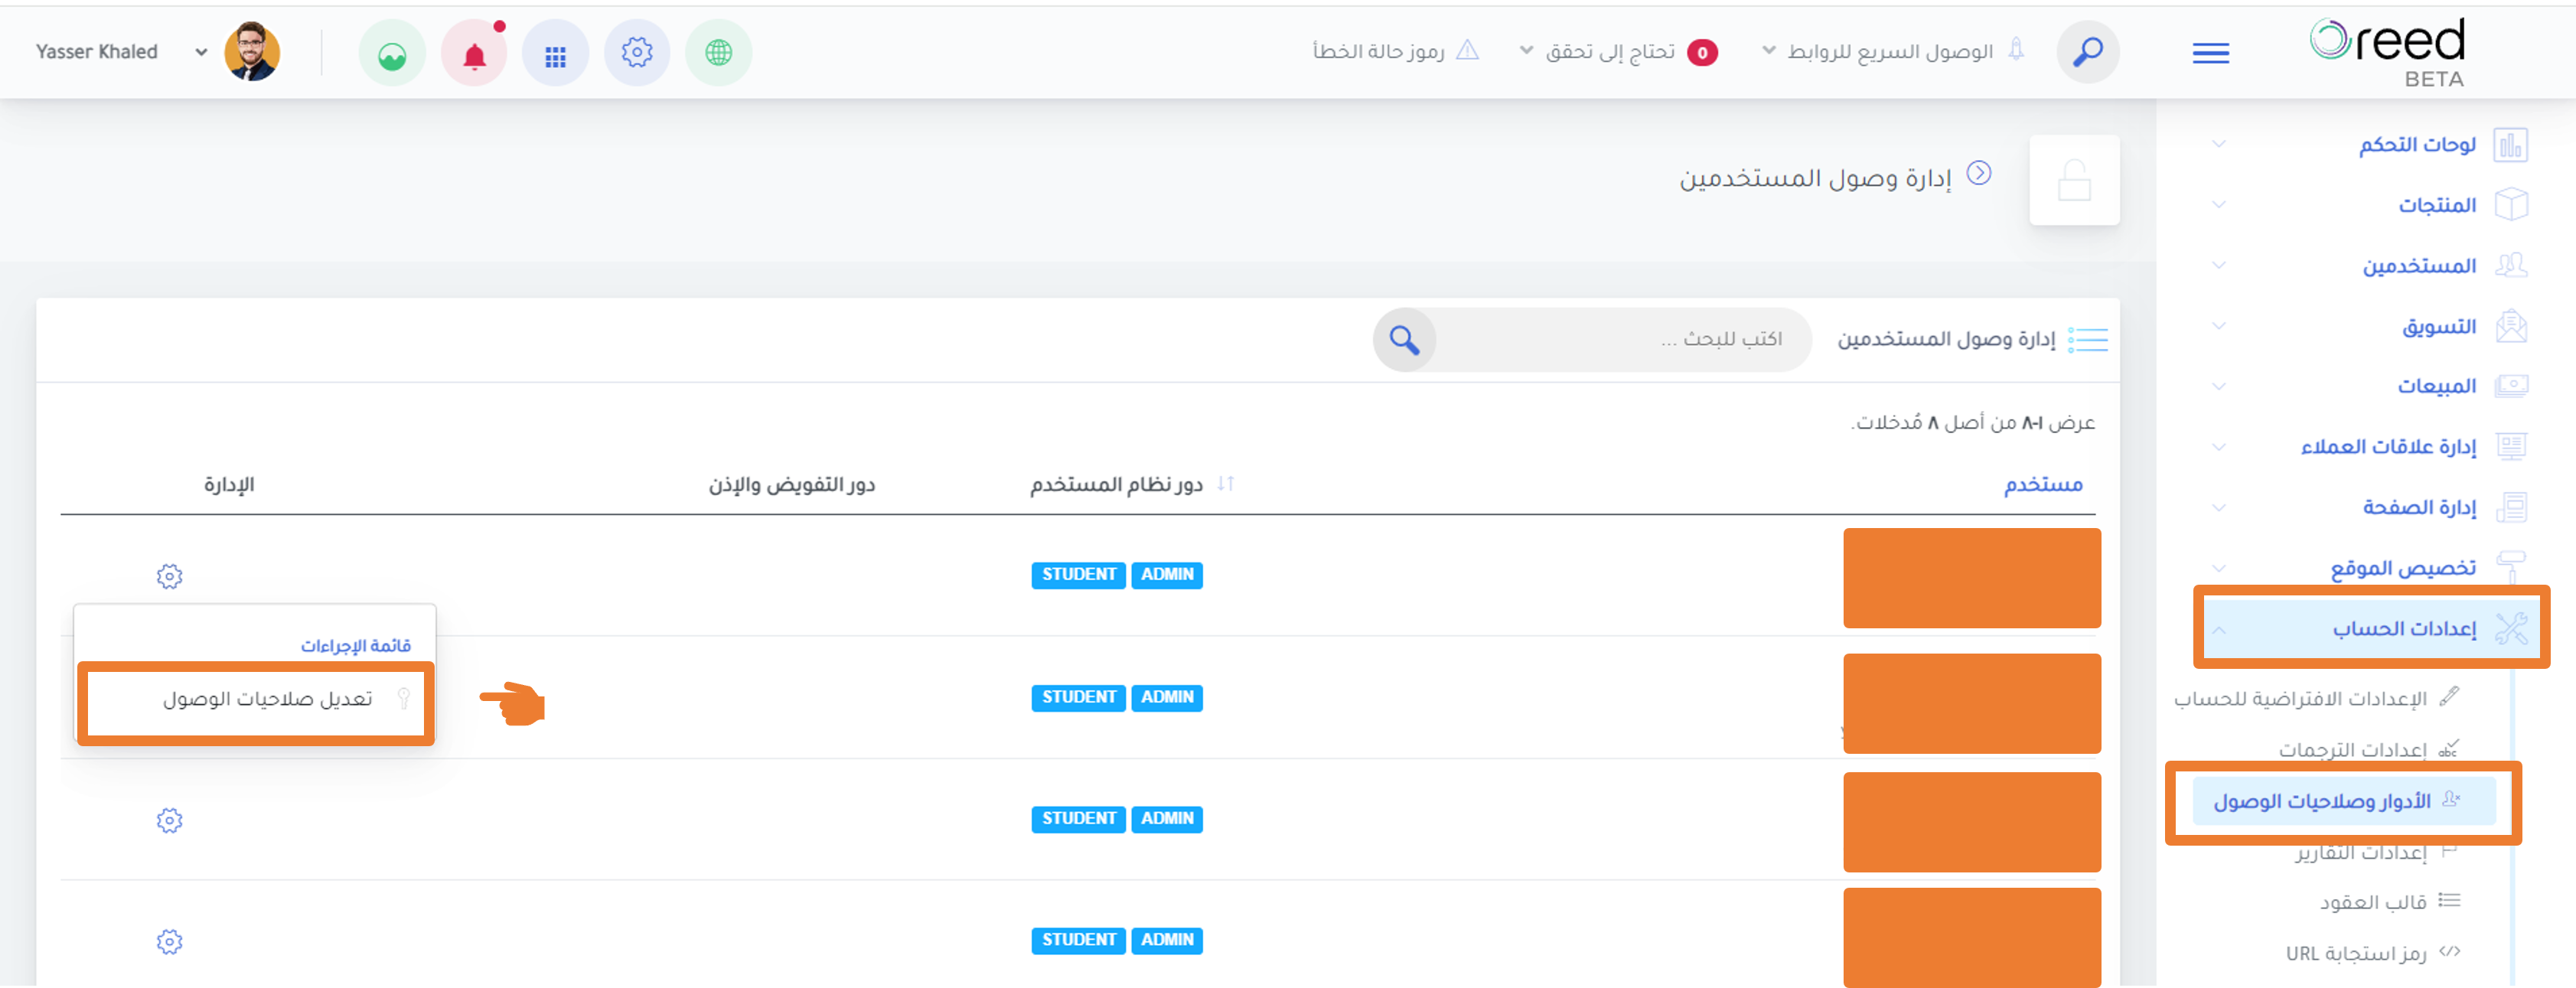This screenshot has width=2576, height=988.
Task: Open the green dashboard circle icon
Action: [392, 53]
